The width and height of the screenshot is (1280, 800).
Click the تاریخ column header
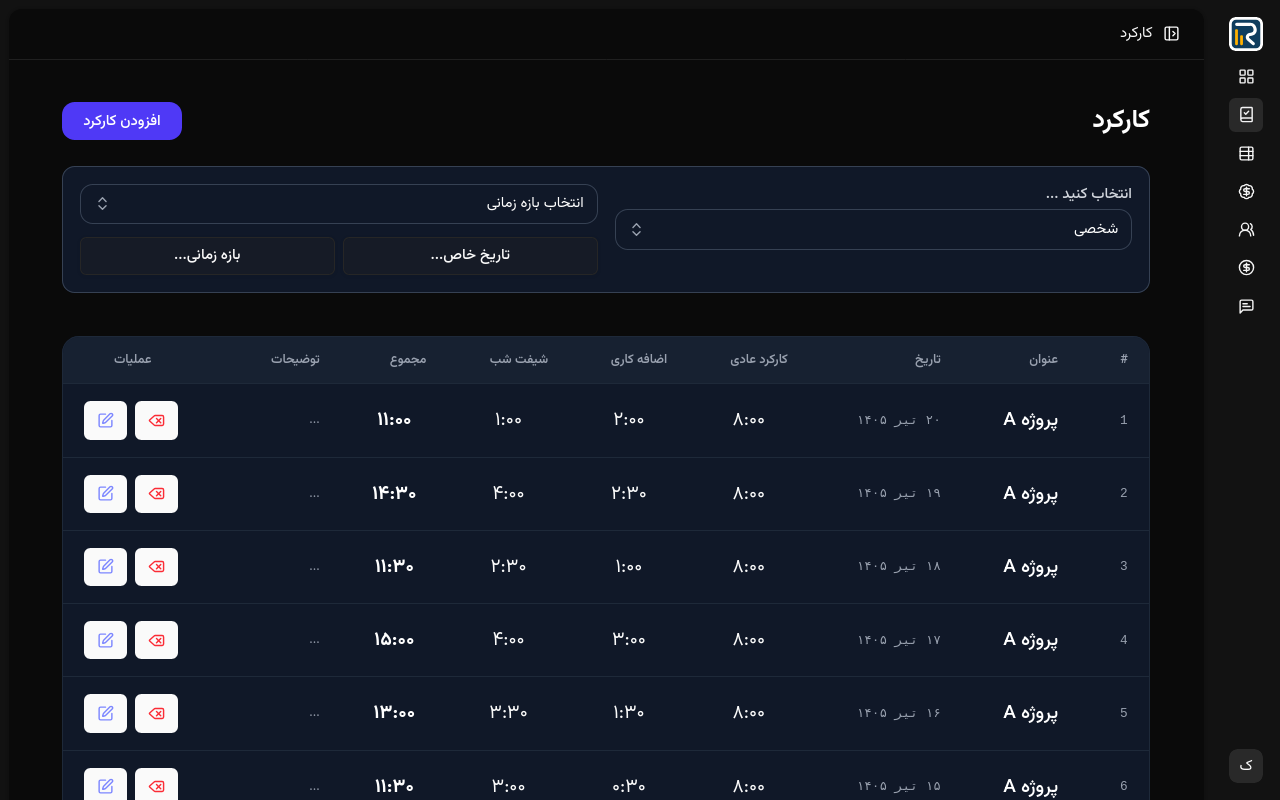[927, 360]
